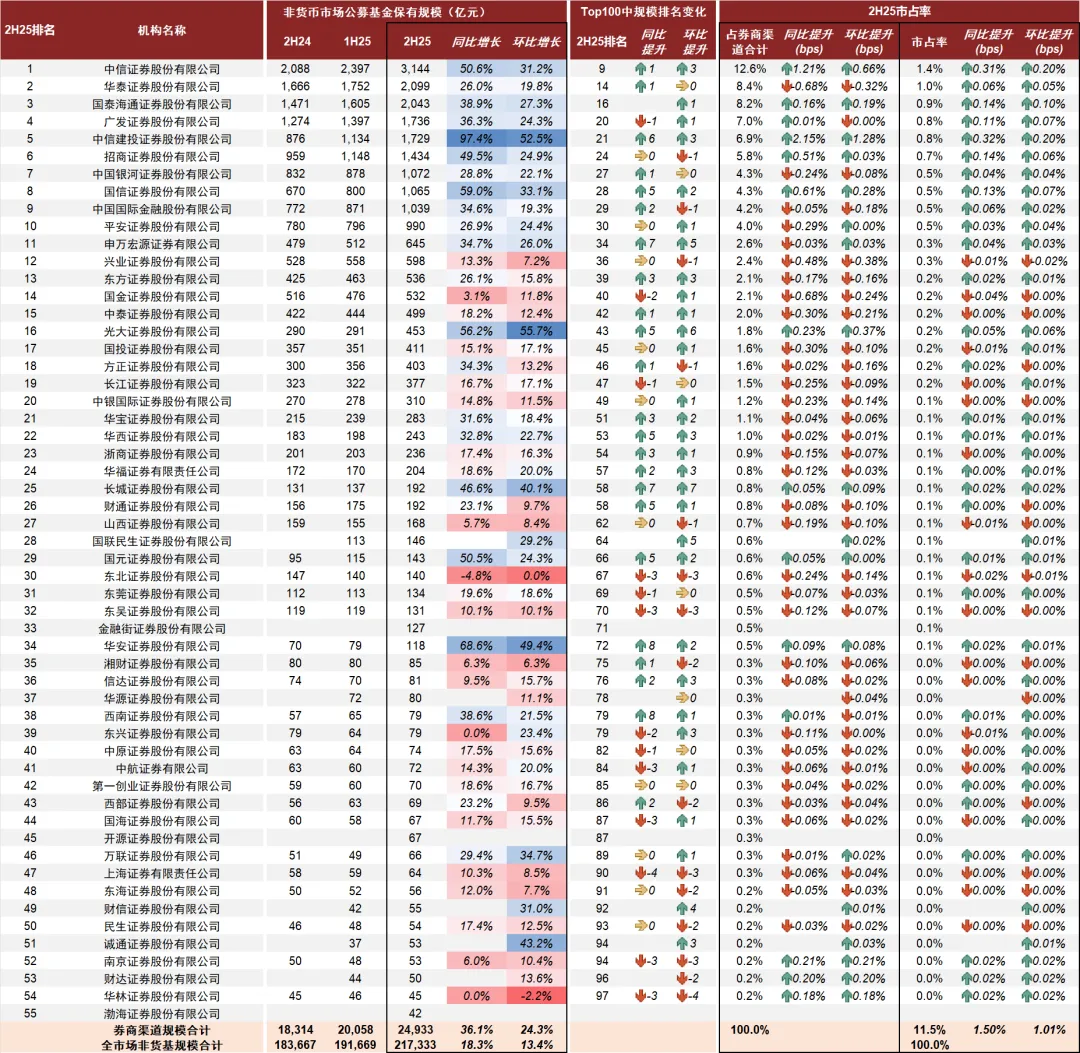Click the 24,933 total value
Viewport: 1080px width, 1053px height.
[x=415, y=1030]
